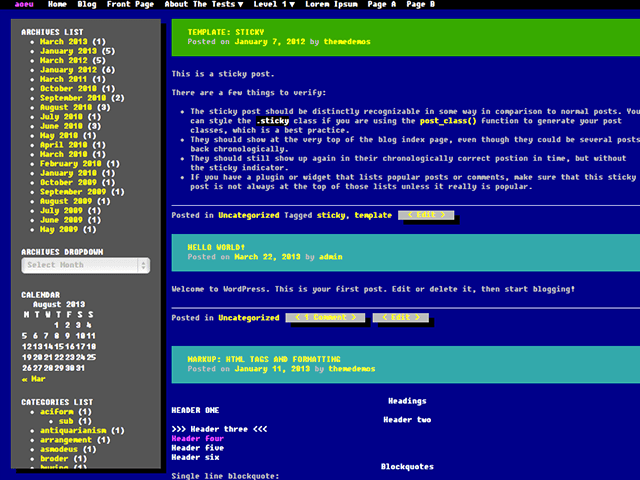Screen dimensions: 640x480
Task: Open Uncategorized category under Hello World post
Action: click(249, 318)
